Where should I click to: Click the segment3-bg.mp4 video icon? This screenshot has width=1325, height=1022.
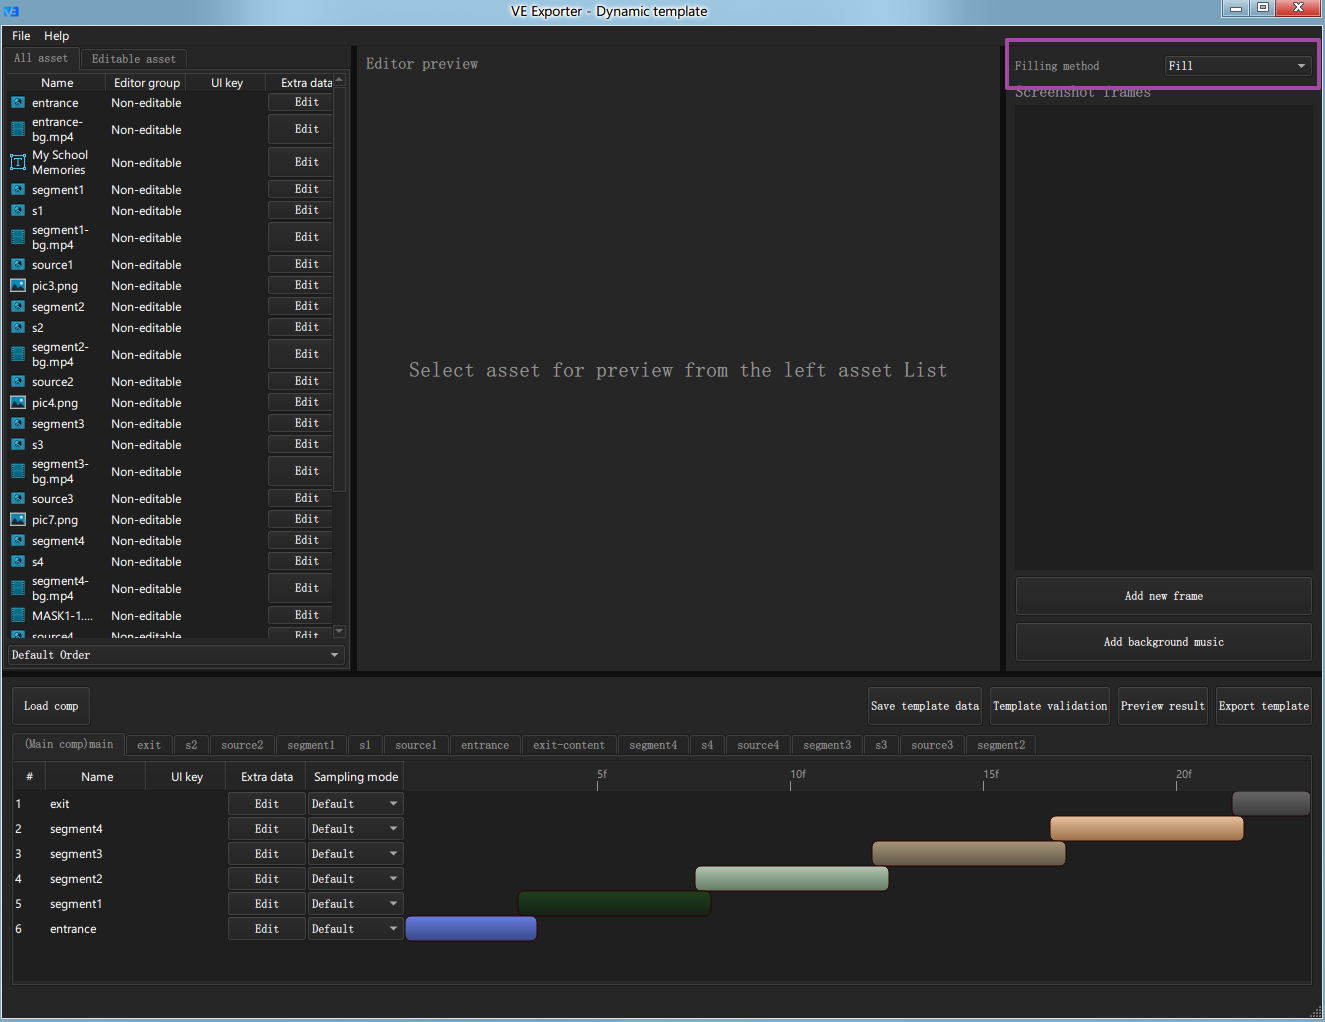pyautogui.click(x=18, y=471)
